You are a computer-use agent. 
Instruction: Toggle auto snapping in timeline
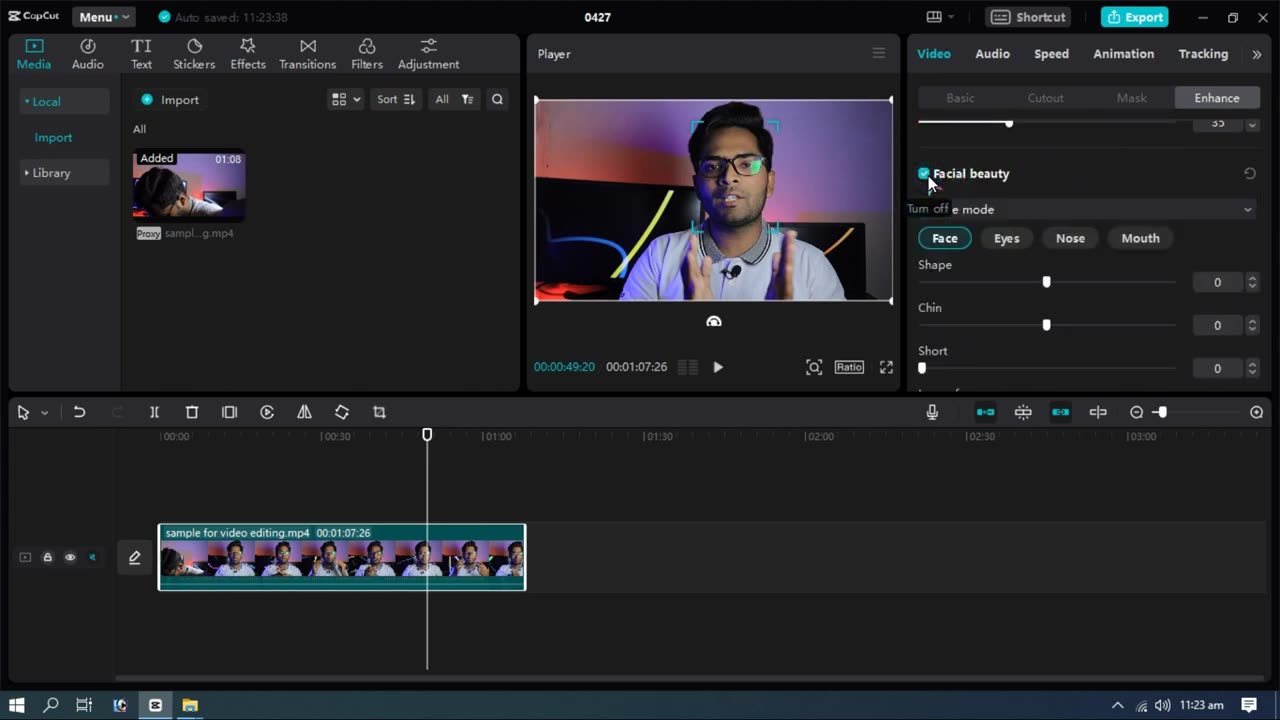pyautogui.click(x=1023, y=412)
